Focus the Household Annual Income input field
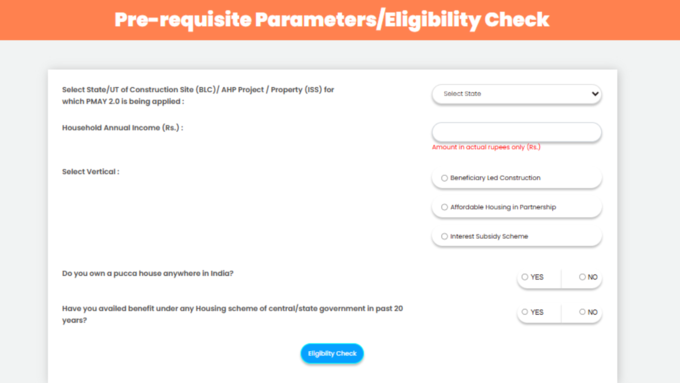The width and height of the screenshot is (680, 383). pos(517,132)
